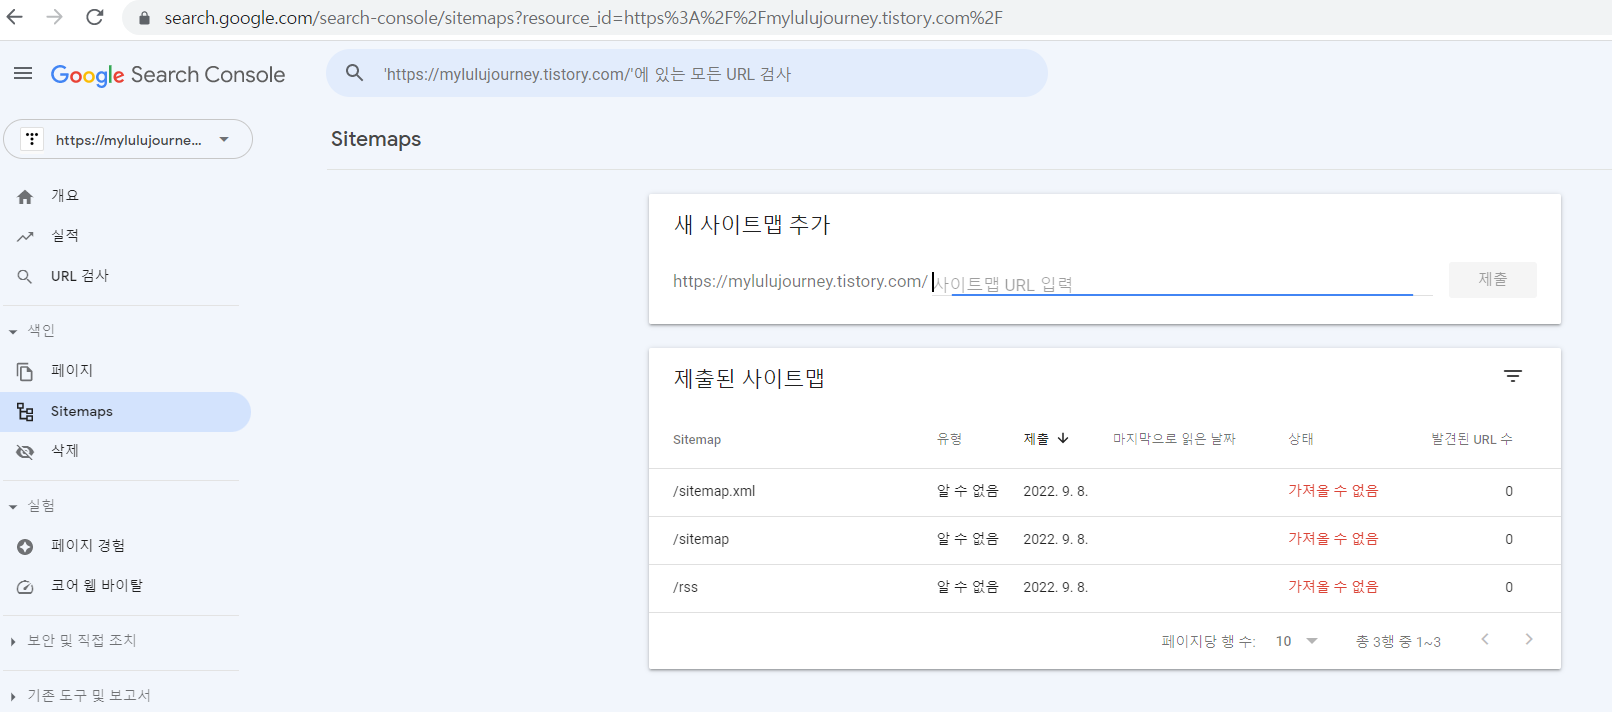Open the filter icon in 제출된 사이트맵
The width and height of the screenshot is (1612, 712).
[1513, 376]
